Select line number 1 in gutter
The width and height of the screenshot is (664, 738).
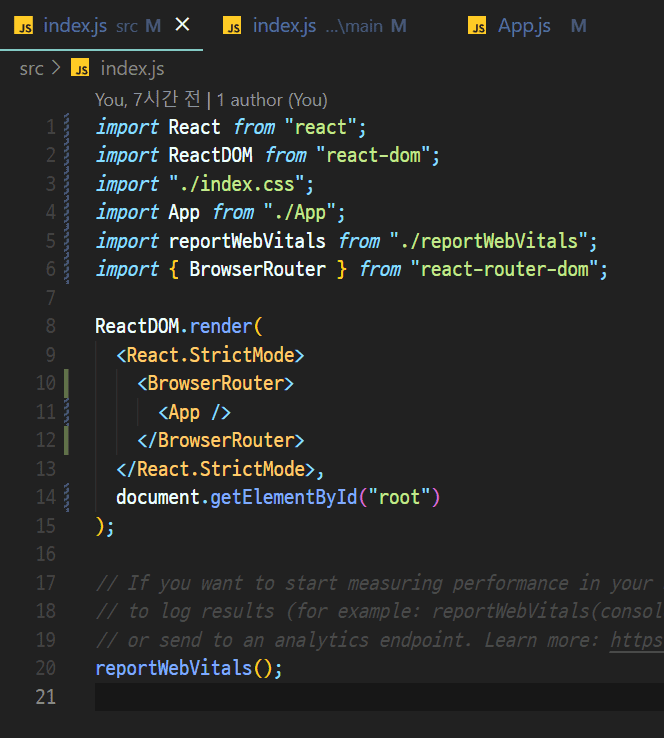50,127
